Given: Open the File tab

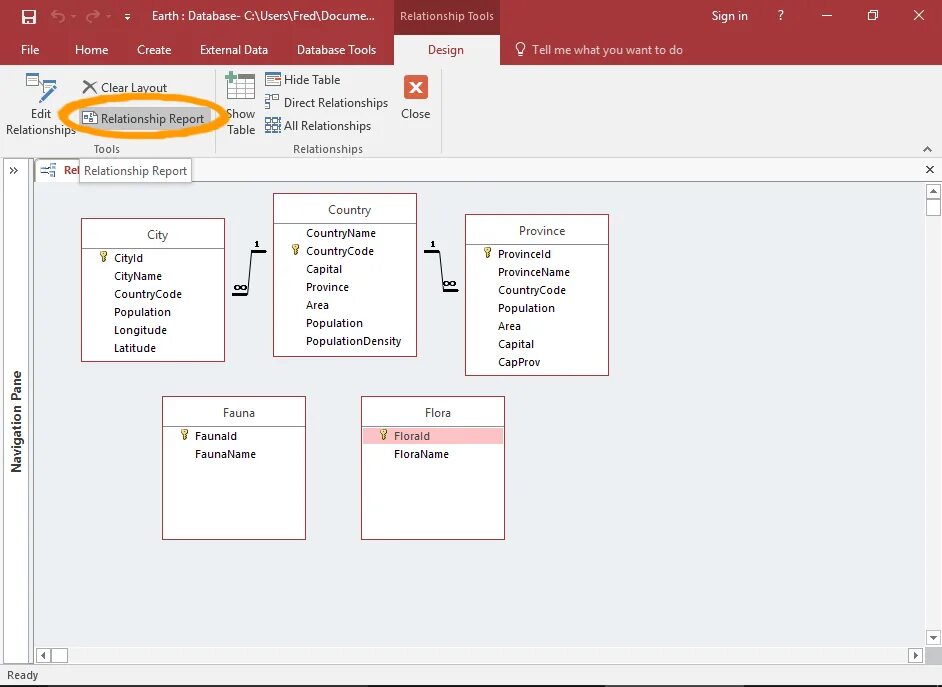Looking at the screenshot, I should [29, 50].
